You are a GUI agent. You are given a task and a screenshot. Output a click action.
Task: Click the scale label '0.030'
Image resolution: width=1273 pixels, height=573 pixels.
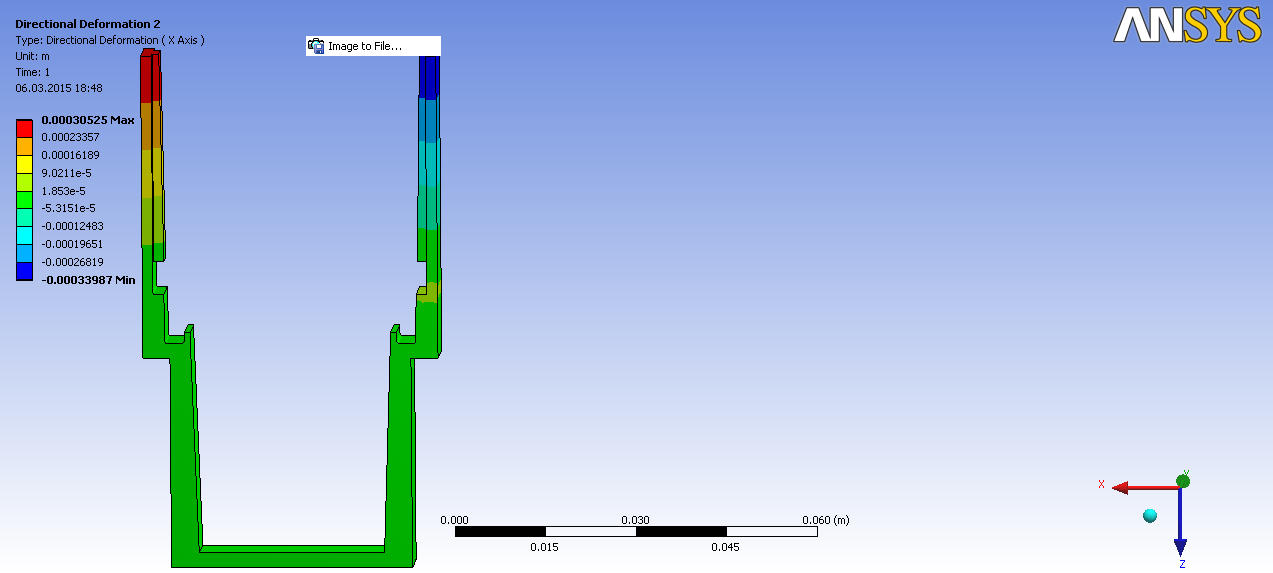coord(636,520)
